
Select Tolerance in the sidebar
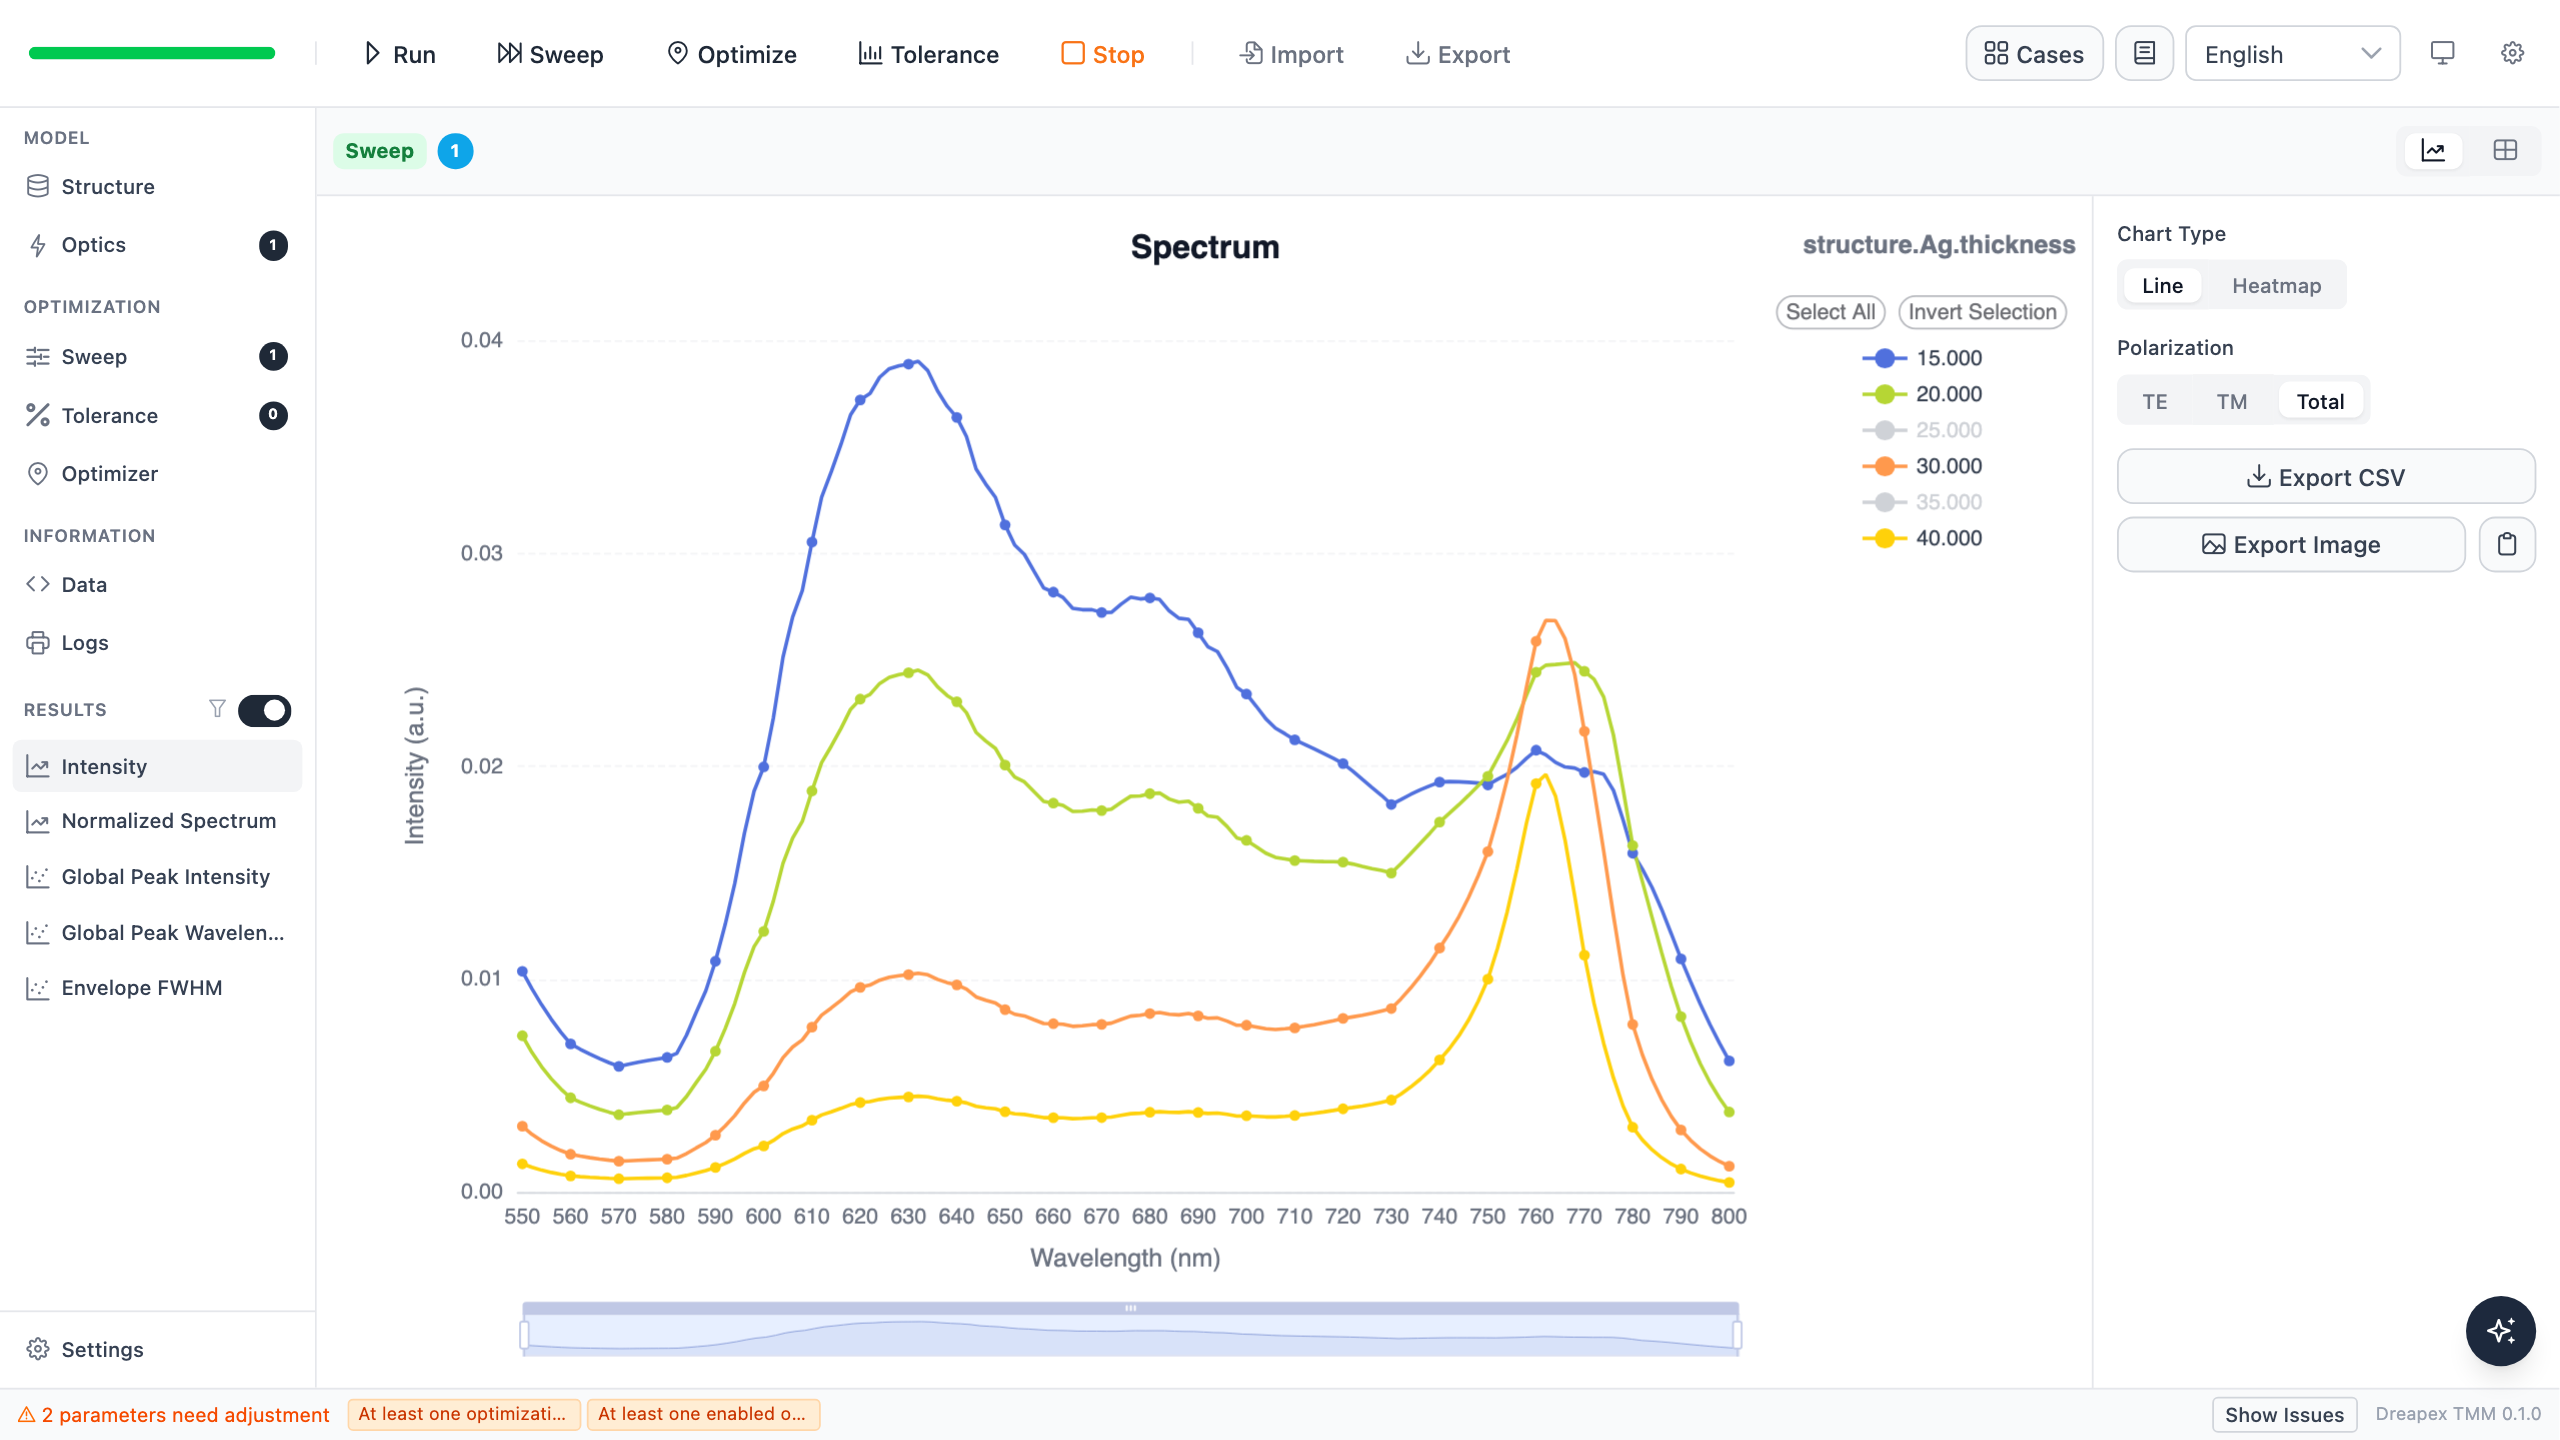(x=157, y=416)
